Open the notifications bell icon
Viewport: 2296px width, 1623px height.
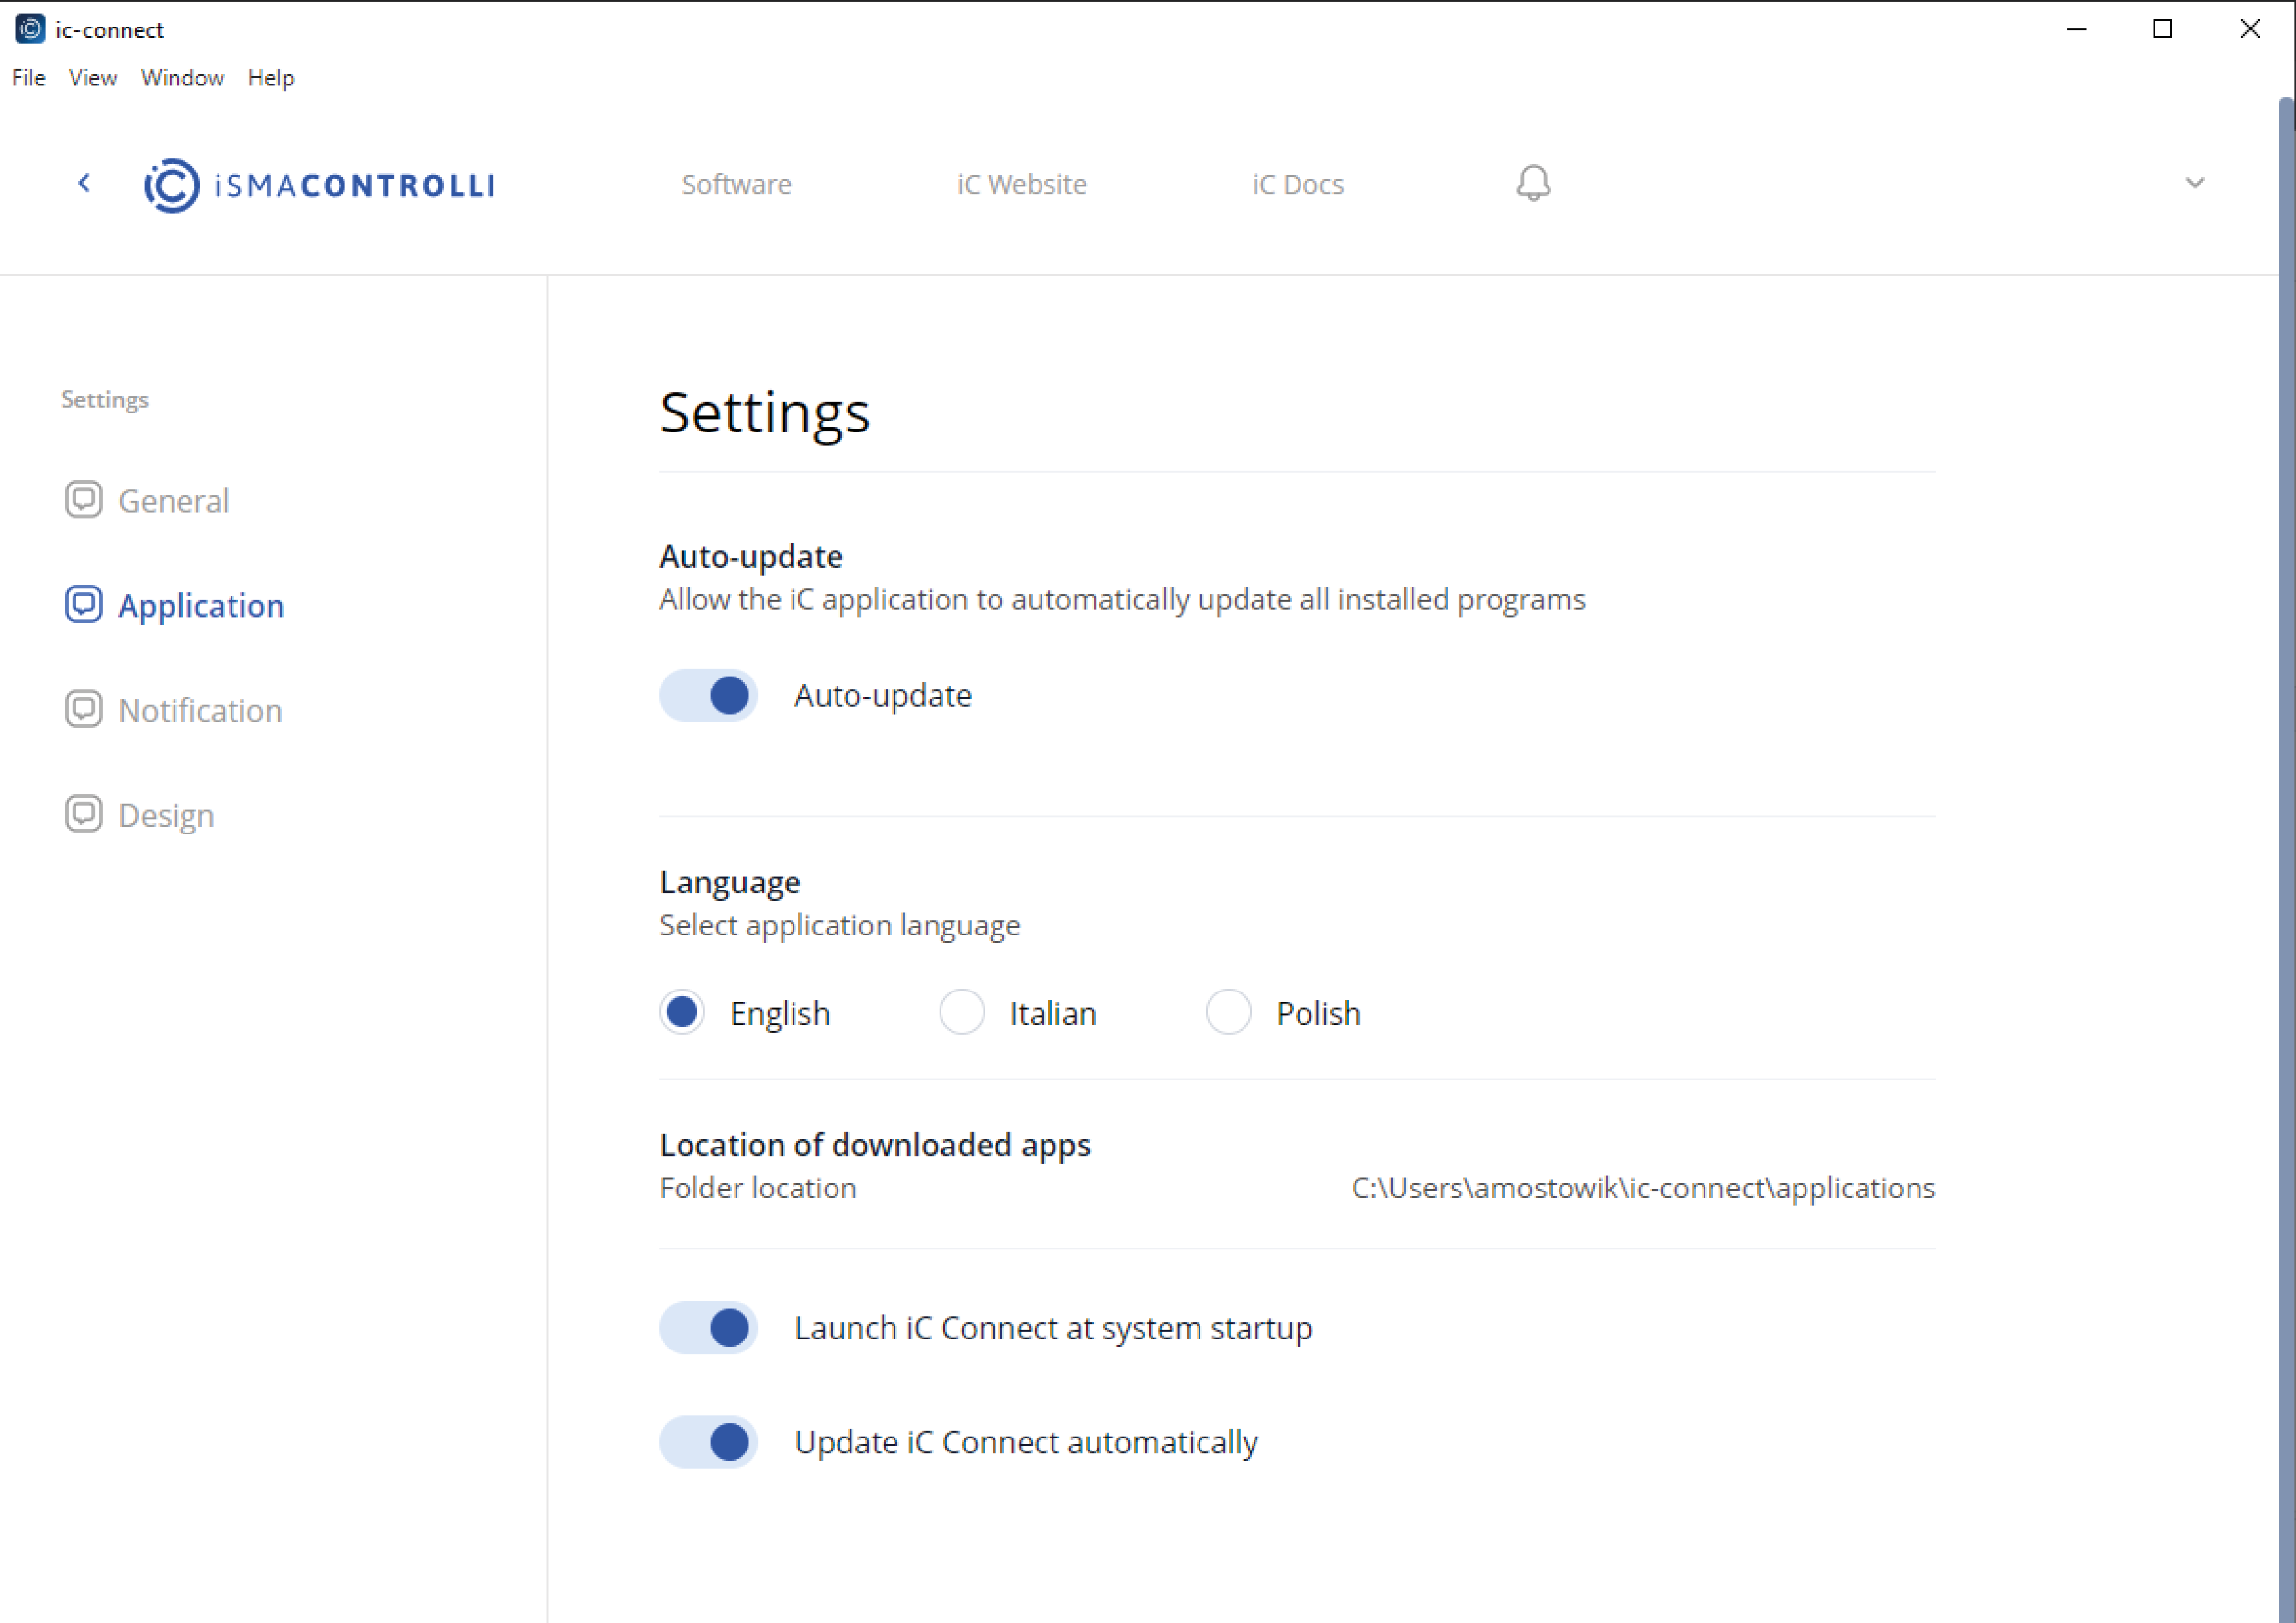(x=1533, y=183)
